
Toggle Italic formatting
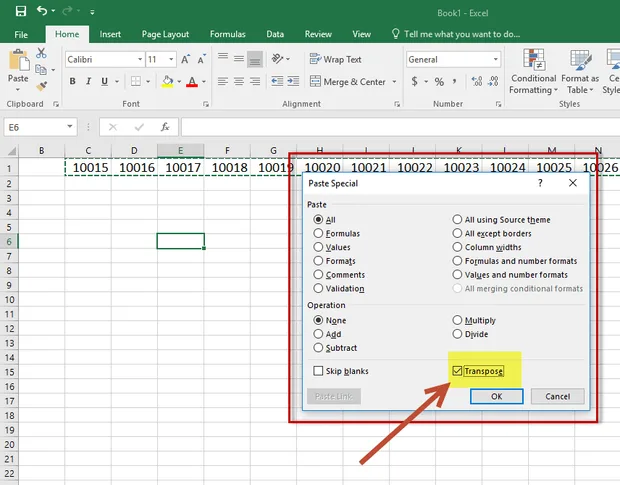point(89,81)
